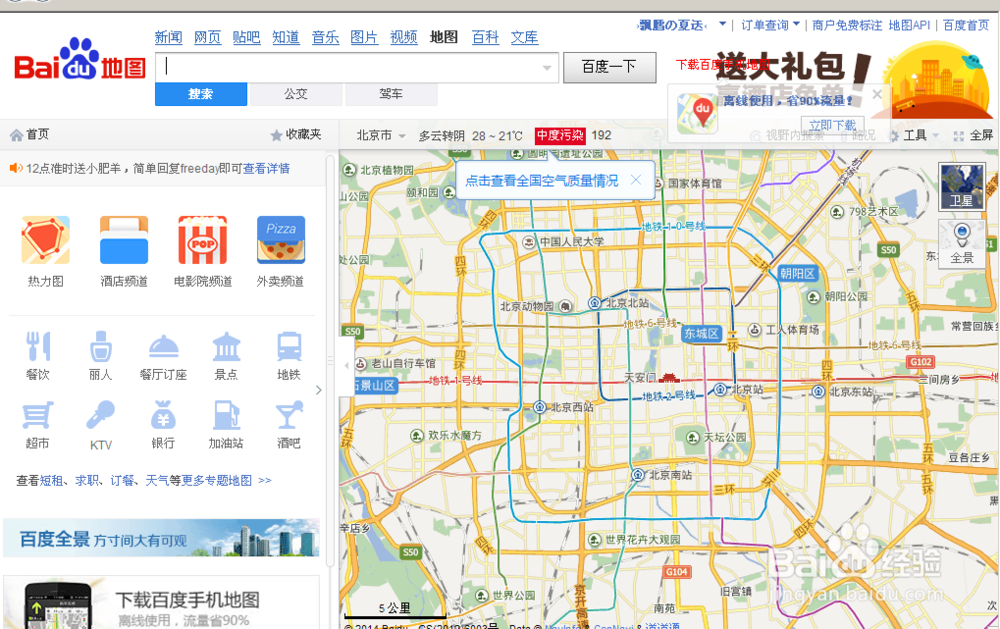The width and height of the screenshot is (1000, 629).
Task: Select the 餐饮 dining category icon
Action: pyautogui.click(x=38, y=347)
